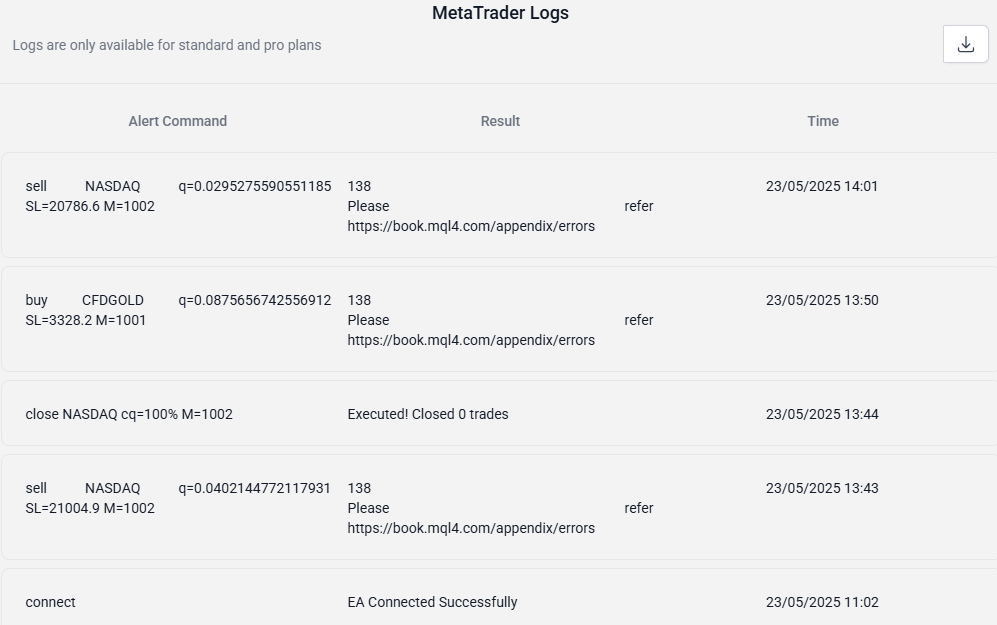The width and height of the screenshot is (997, 625).
Task: Click 'Executed! Closed 0 trades' result
Action: click(428, 414)
